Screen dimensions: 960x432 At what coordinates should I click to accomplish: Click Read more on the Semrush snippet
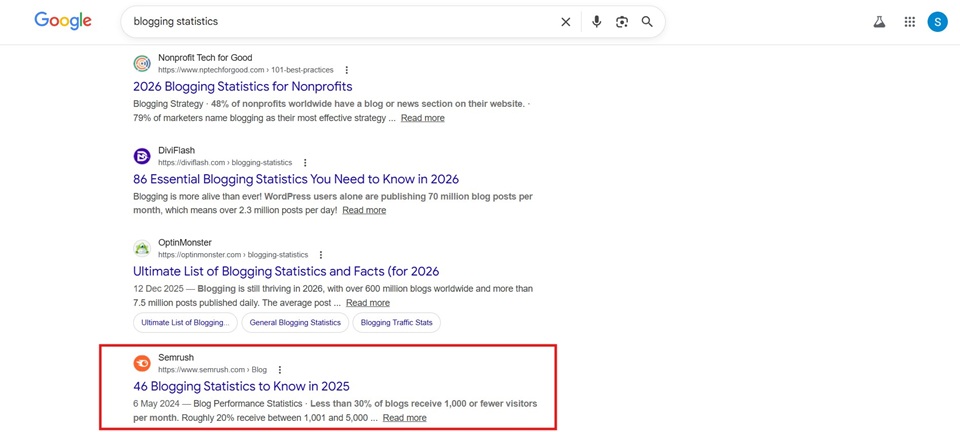(404, 418)
